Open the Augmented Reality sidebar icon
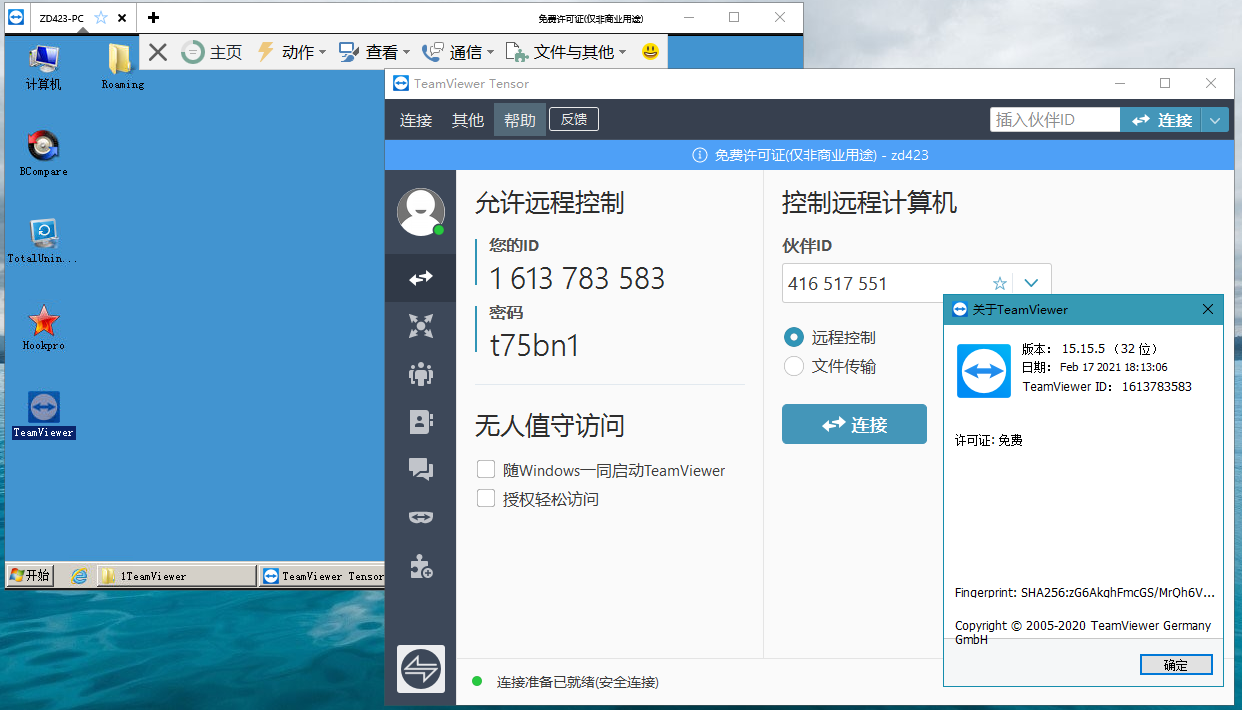Viewport: 1242px width, 710px height. tap(420, 518)
